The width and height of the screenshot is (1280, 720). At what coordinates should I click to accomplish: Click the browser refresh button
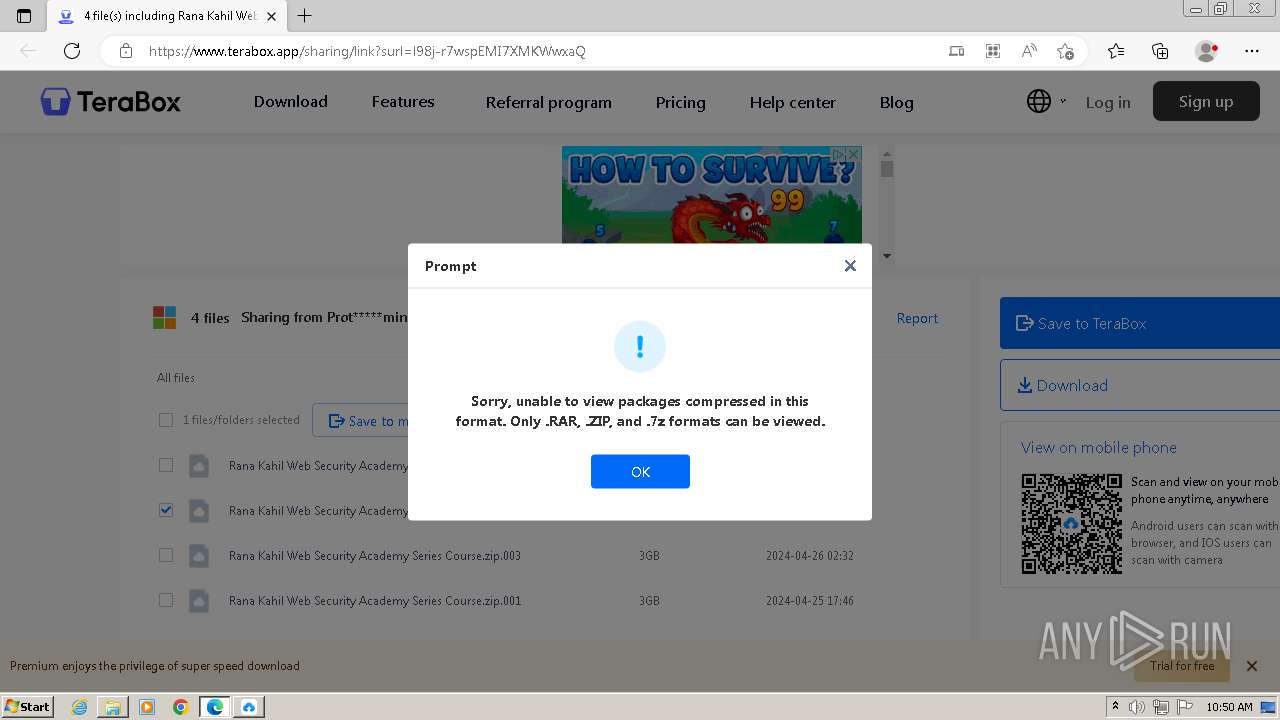pyautogui.click(x=72, y=51)
